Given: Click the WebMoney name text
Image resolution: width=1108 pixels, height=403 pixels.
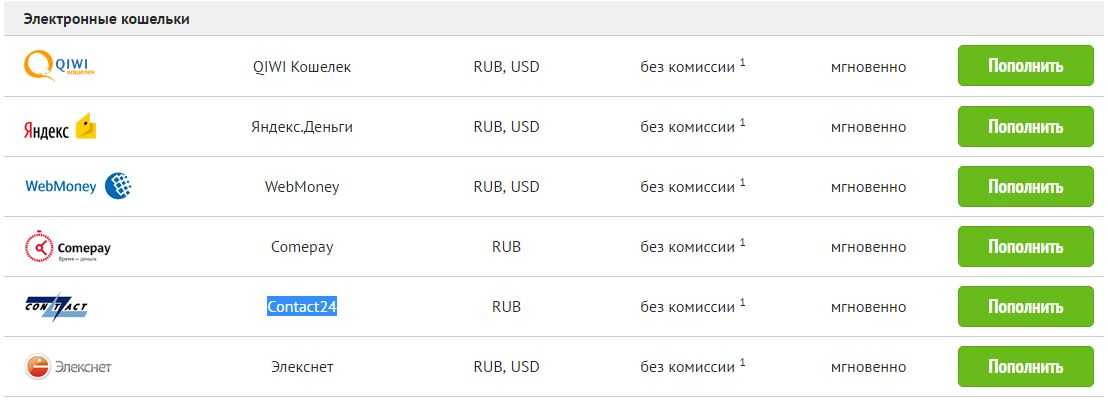Looking at the screenshot, I should click(x=302, y=187).
